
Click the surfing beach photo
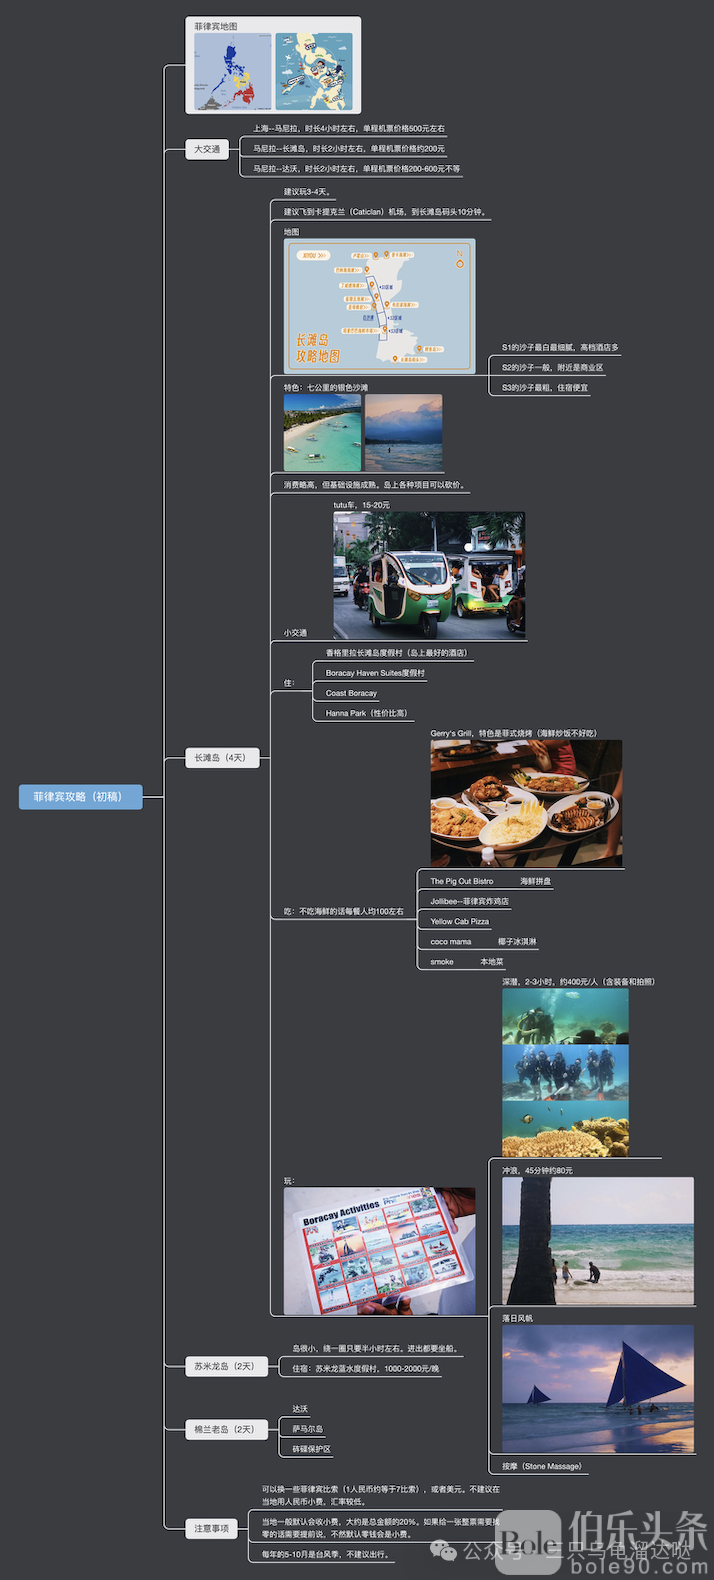point(597,1241)
